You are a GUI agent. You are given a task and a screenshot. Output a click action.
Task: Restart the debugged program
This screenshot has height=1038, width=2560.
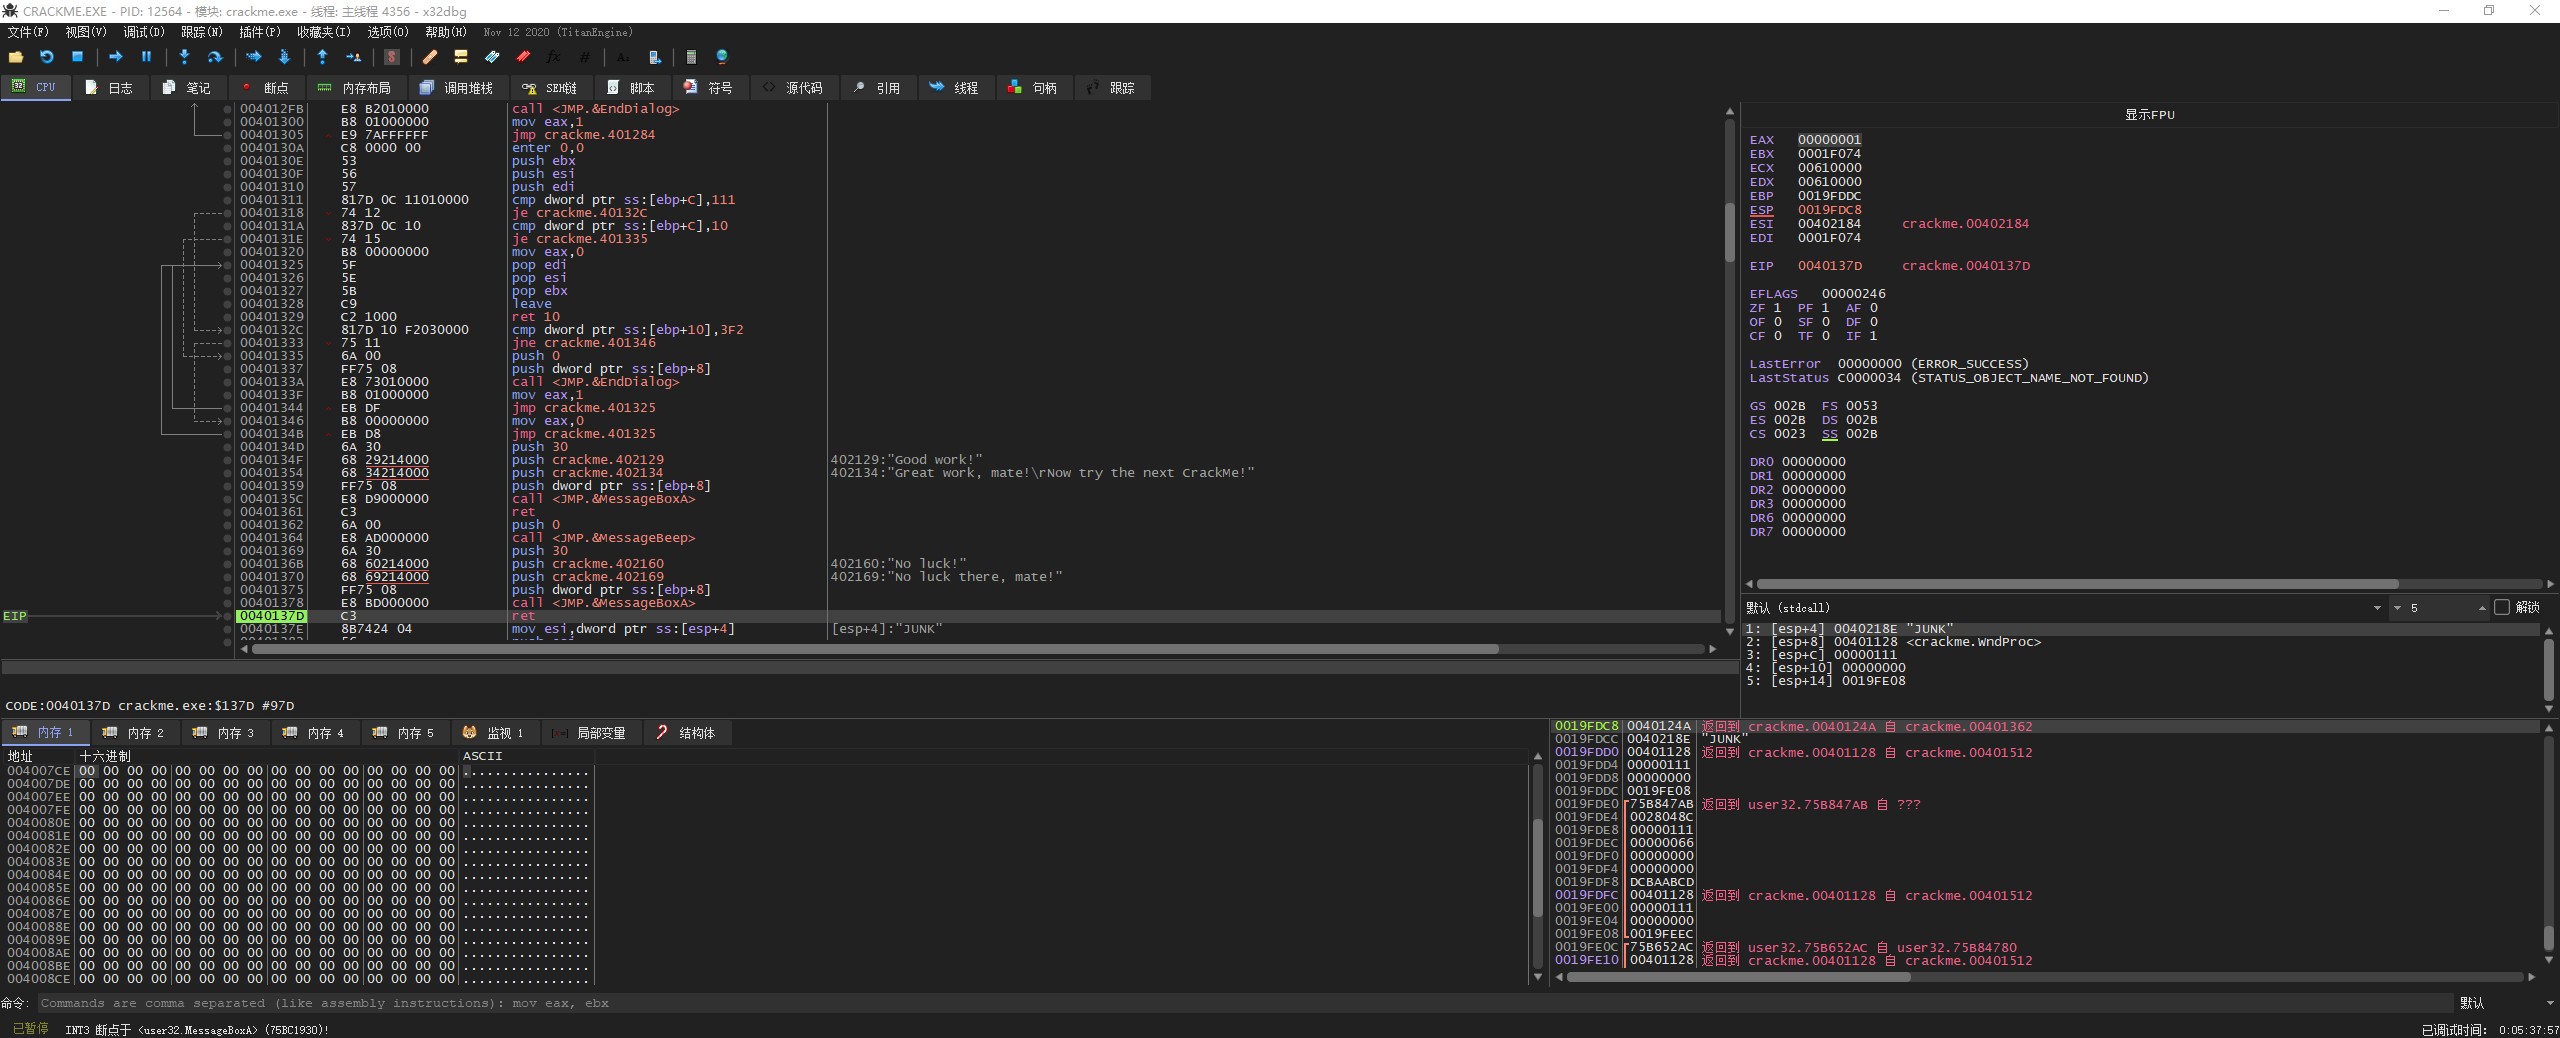click(46, 57)
